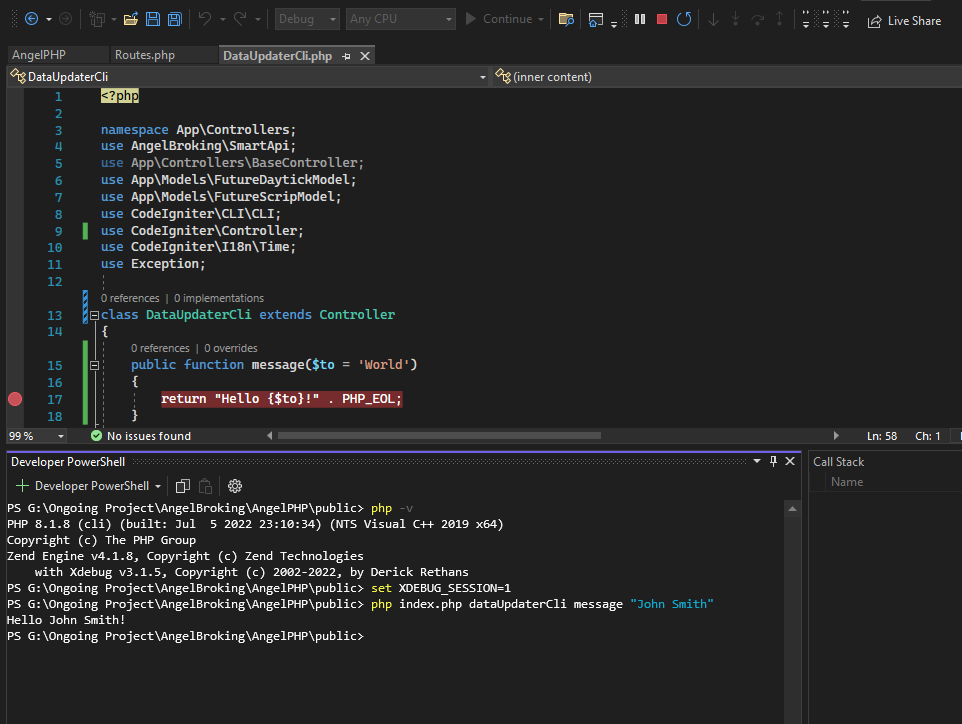
Task: Open the Any CPU platform dropdown
Action: pos(400,19)
